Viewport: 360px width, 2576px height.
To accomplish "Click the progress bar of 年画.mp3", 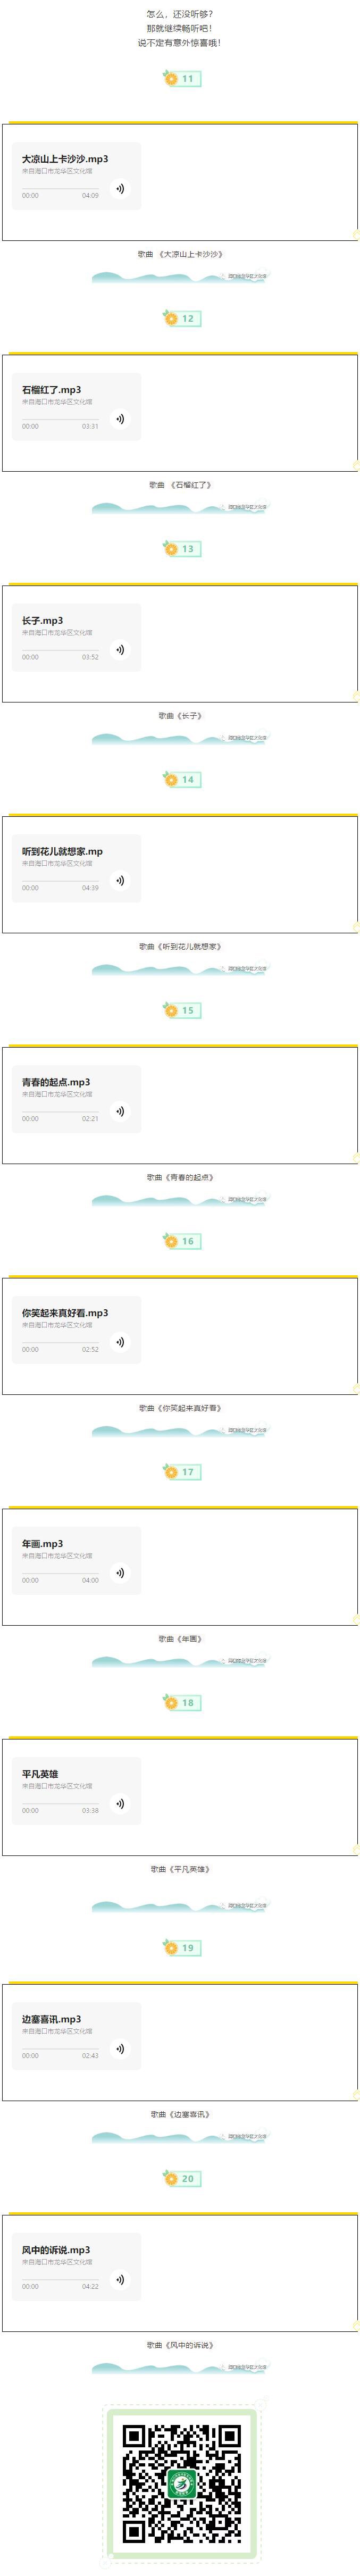I will tap(60, 1573).
